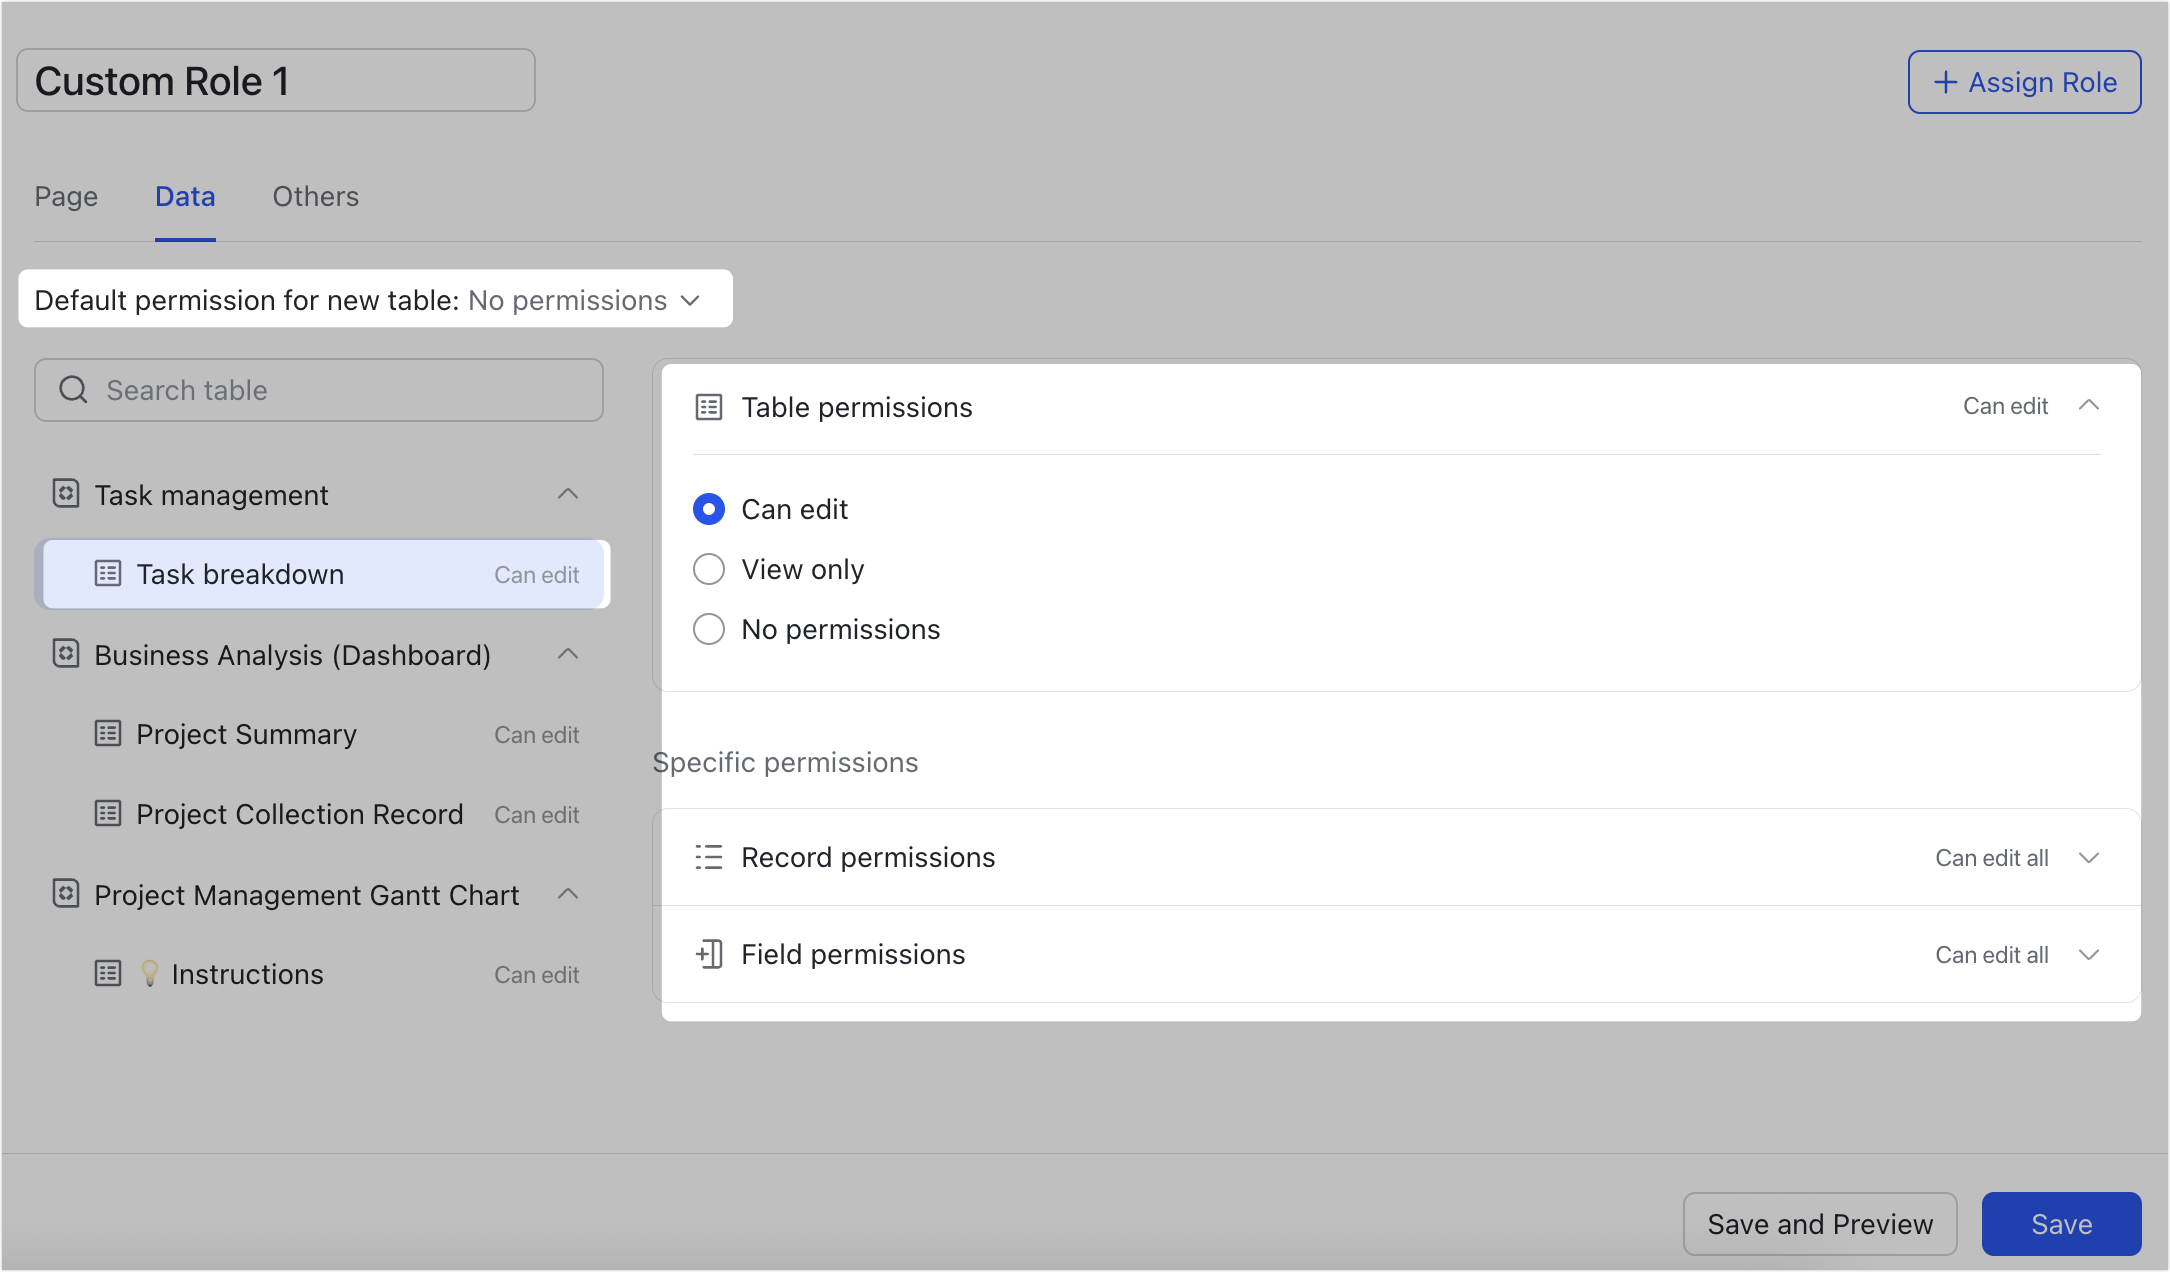Viewport: 2170px width, 1272px height.
Task: Click Can edit all beside Record permissions
Action: (x=1992, y=858)
